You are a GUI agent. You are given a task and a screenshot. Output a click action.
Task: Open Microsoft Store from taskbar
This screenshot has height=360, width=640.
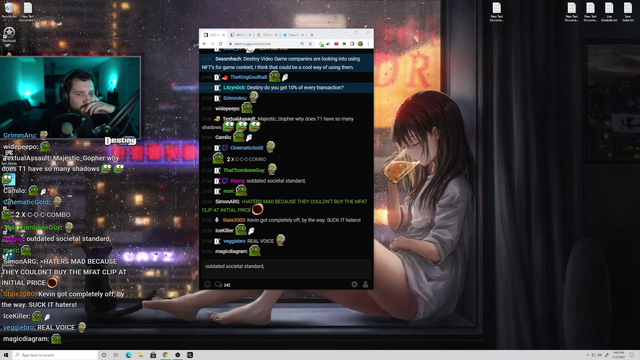point(153,355)
